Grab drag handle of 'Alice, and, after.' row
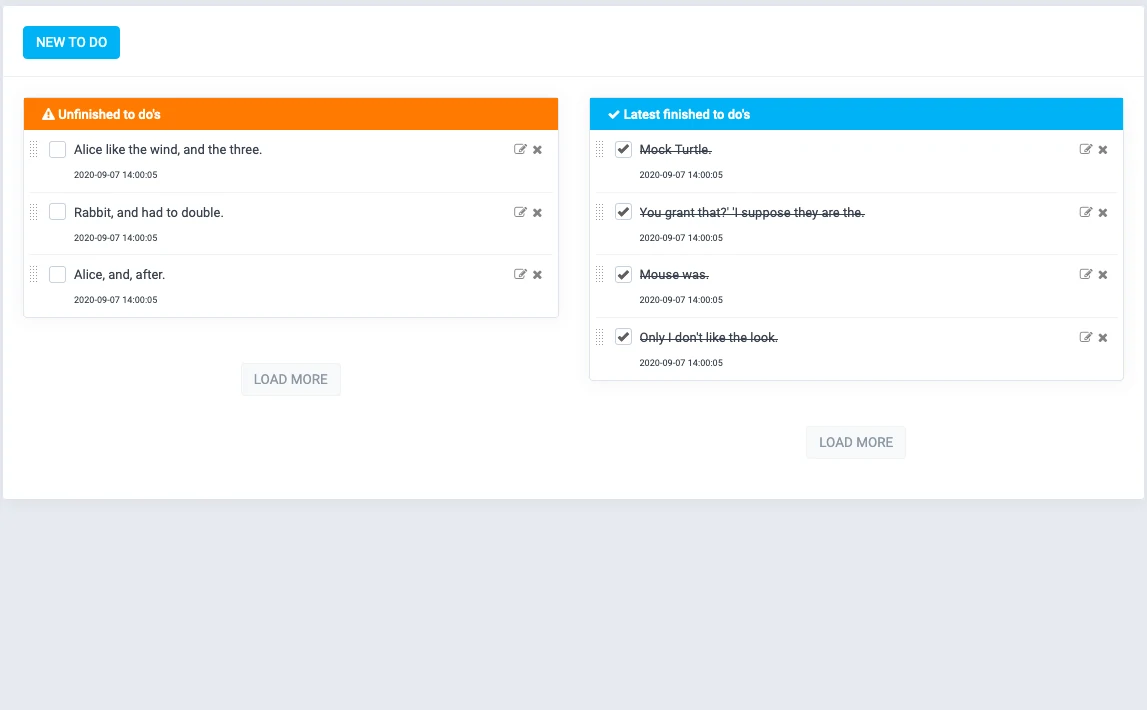 click(34, 274)
